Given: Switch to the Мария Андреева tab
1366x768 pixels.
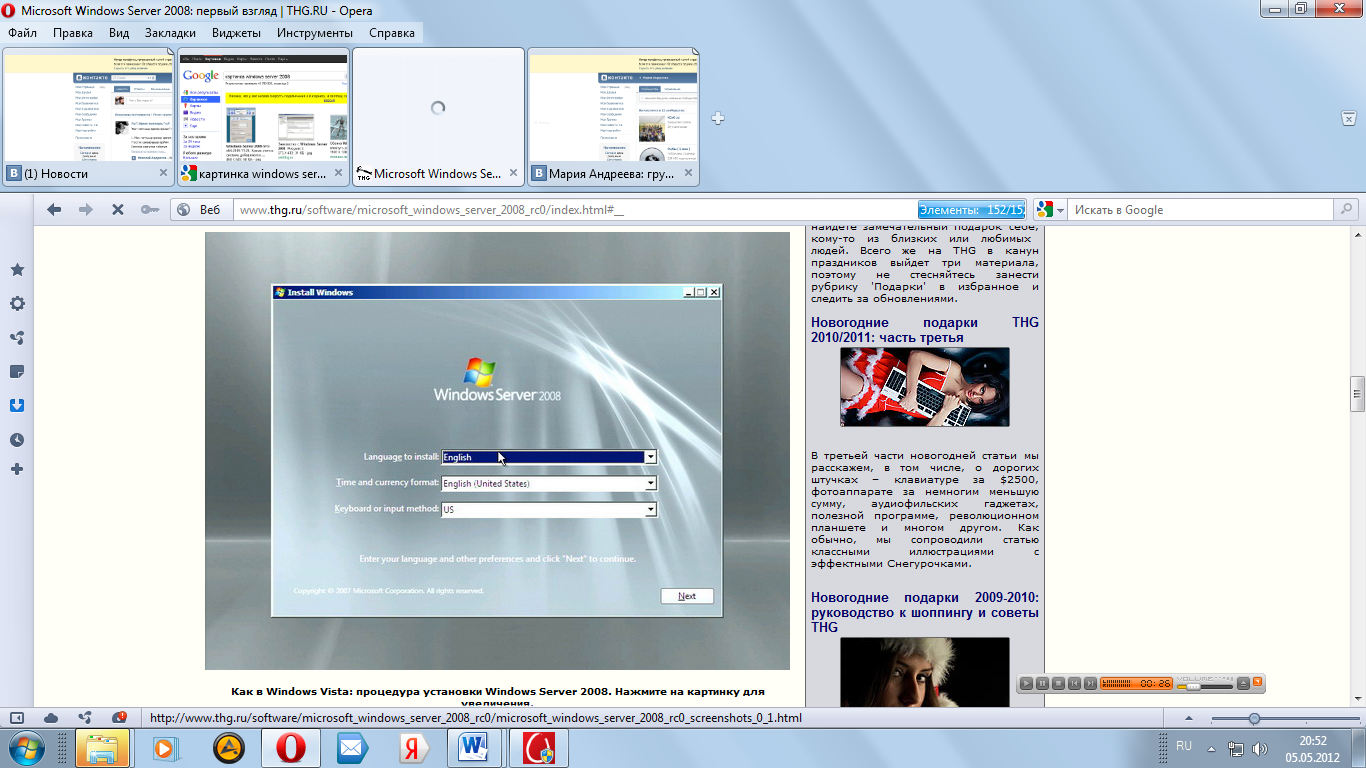Looking at the screenshot, I should pyautogui.click(x=613, y=117).
